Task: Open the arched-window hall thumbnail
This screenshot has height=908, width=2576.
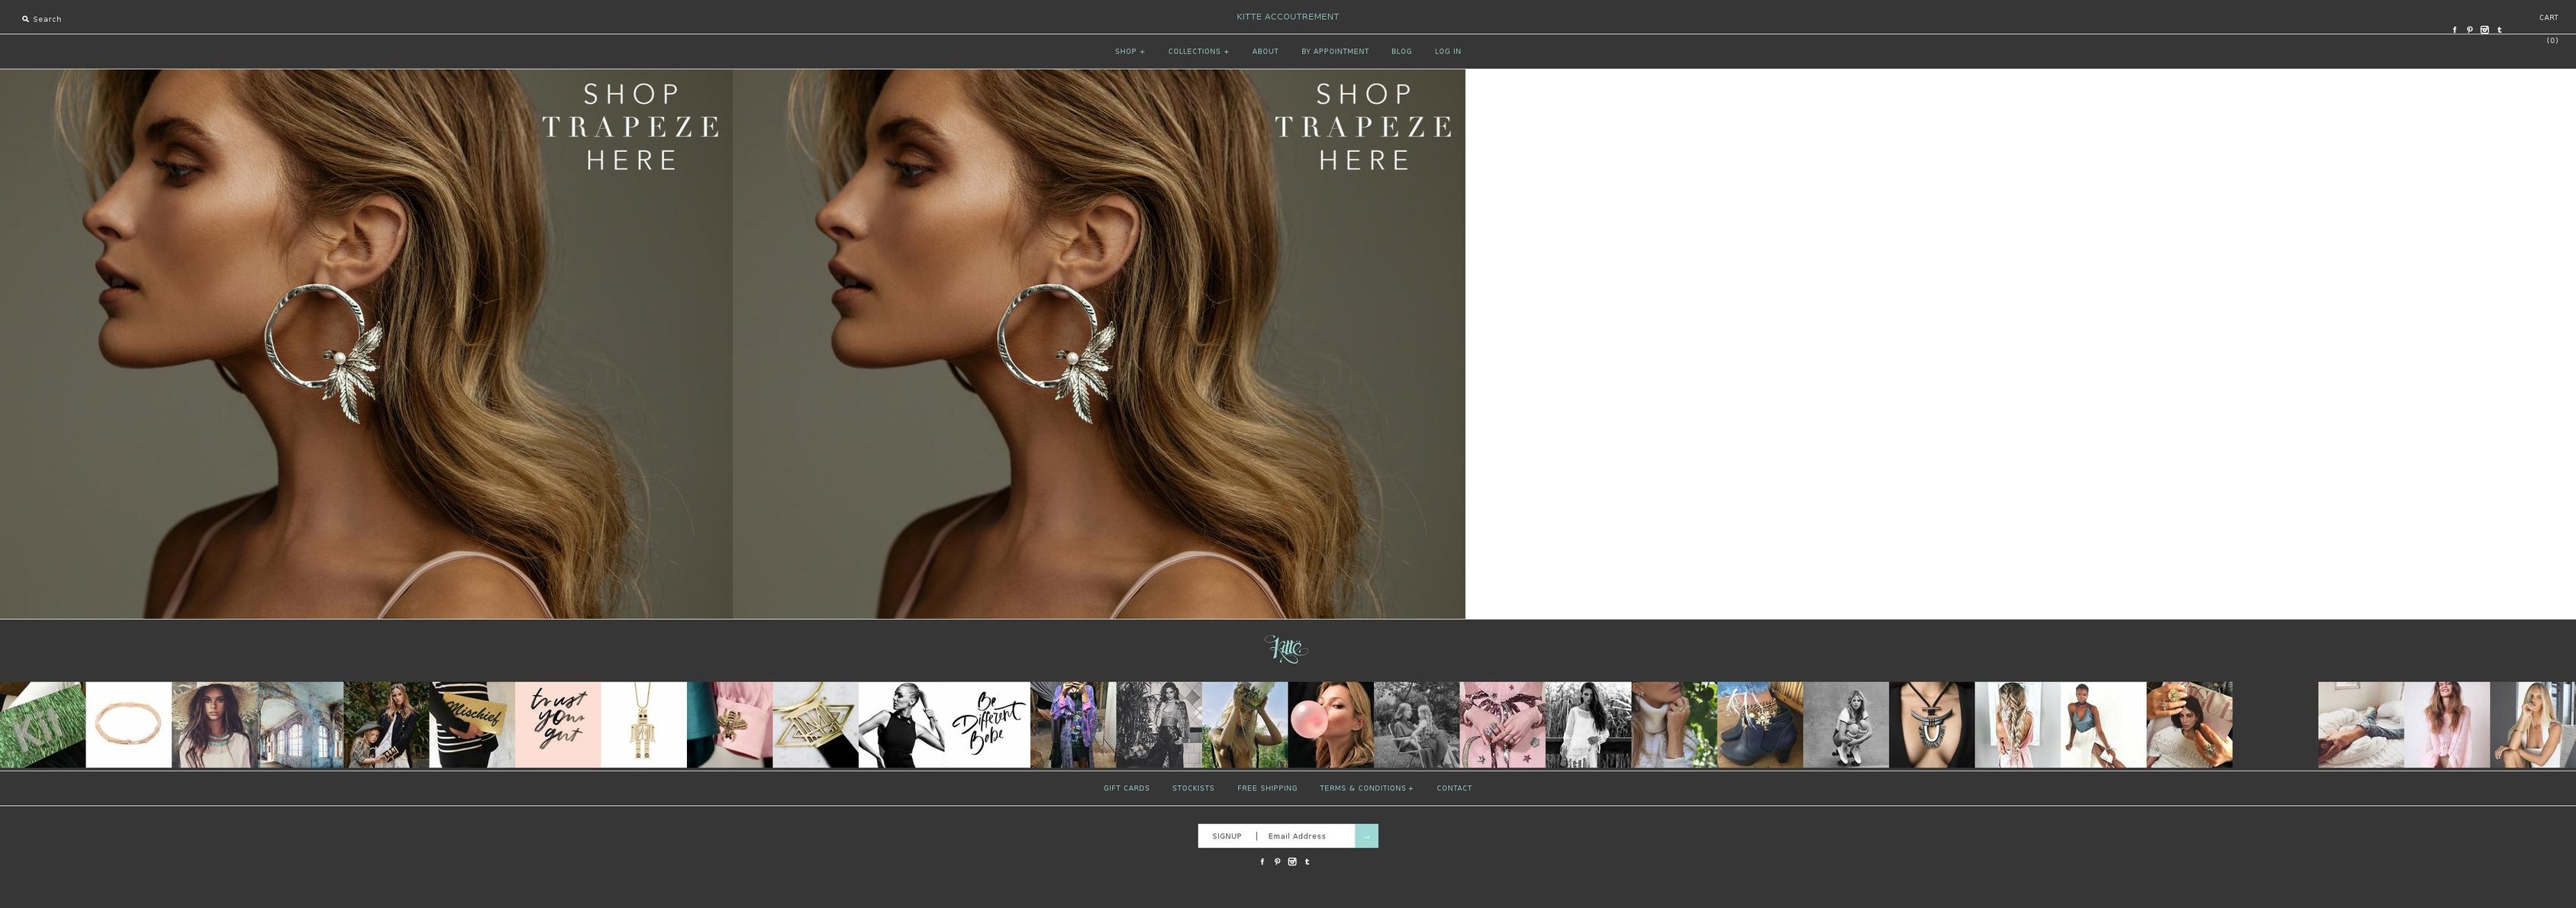Action: tap(301, 725)
